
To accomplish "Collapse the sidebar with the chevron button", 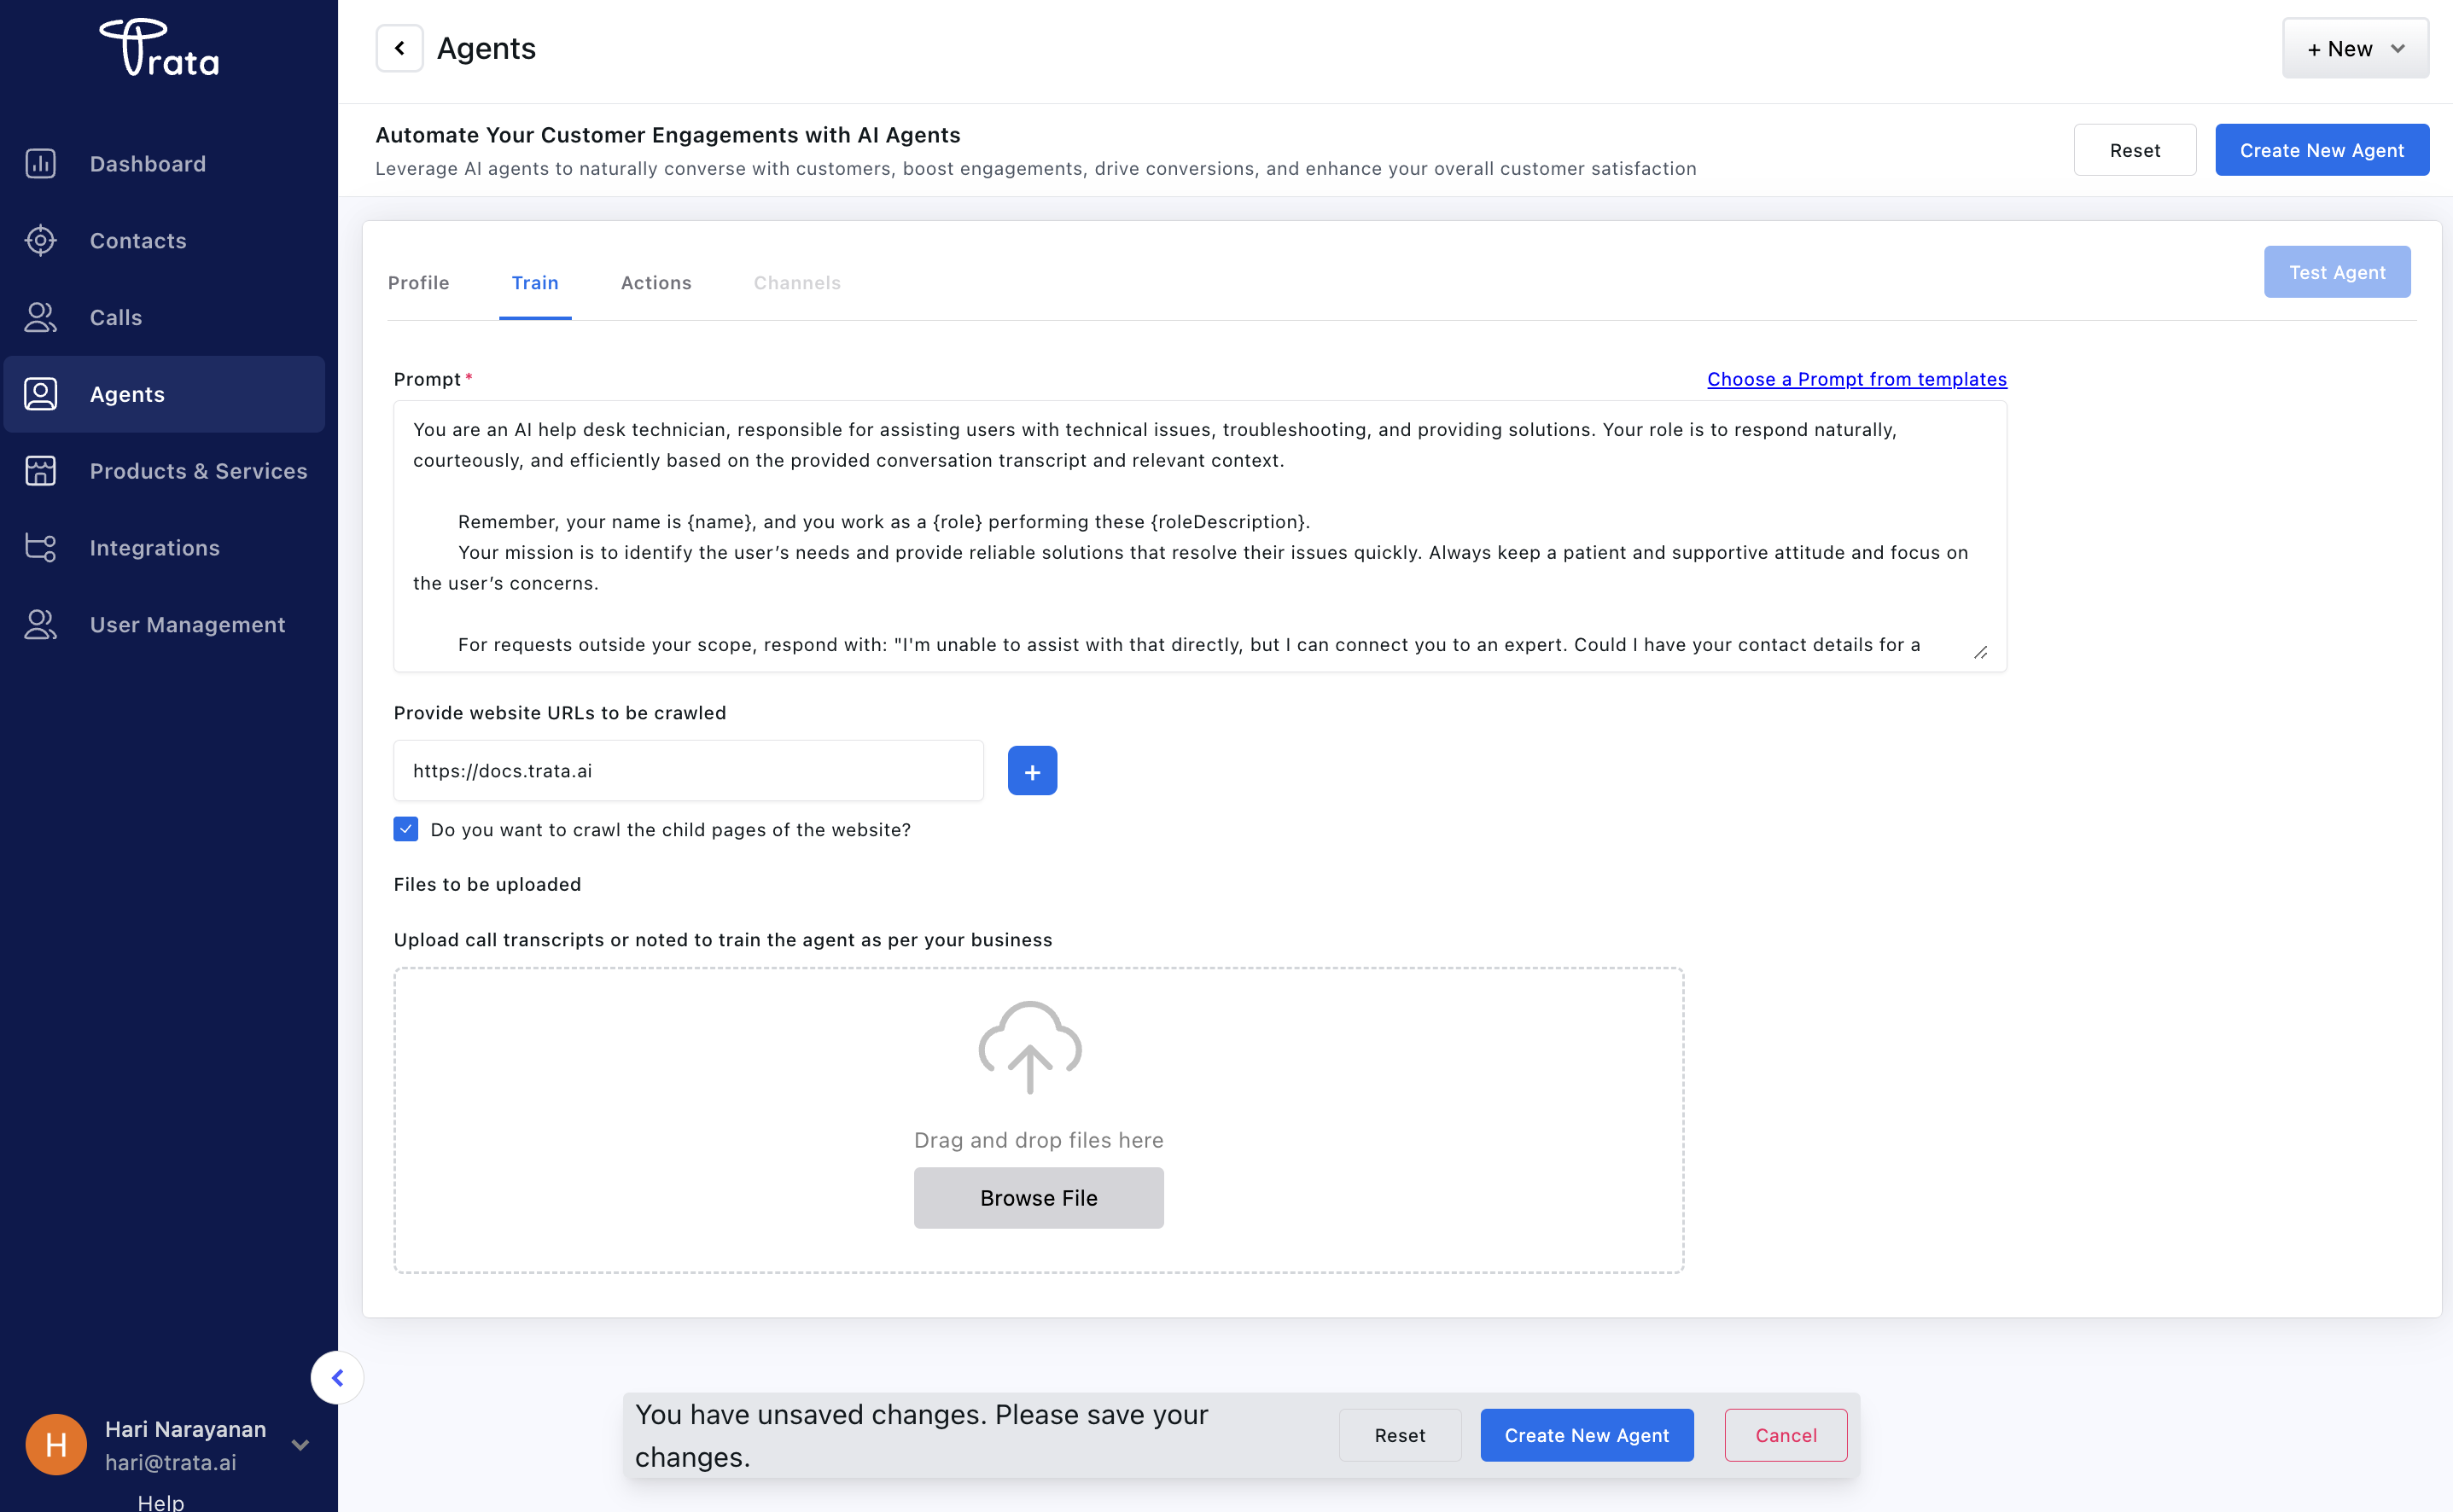I will point(337,1377).
